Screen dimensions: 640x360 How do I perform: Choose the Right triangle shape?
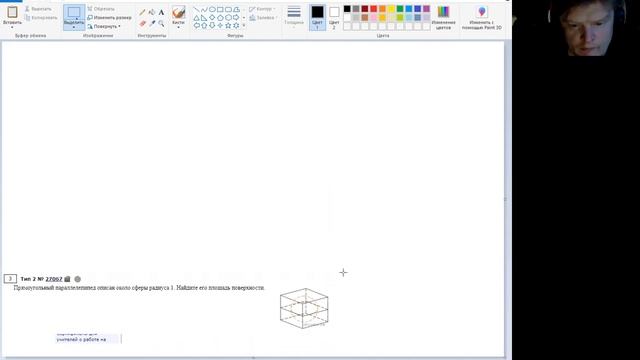click(x=204, y=18)
